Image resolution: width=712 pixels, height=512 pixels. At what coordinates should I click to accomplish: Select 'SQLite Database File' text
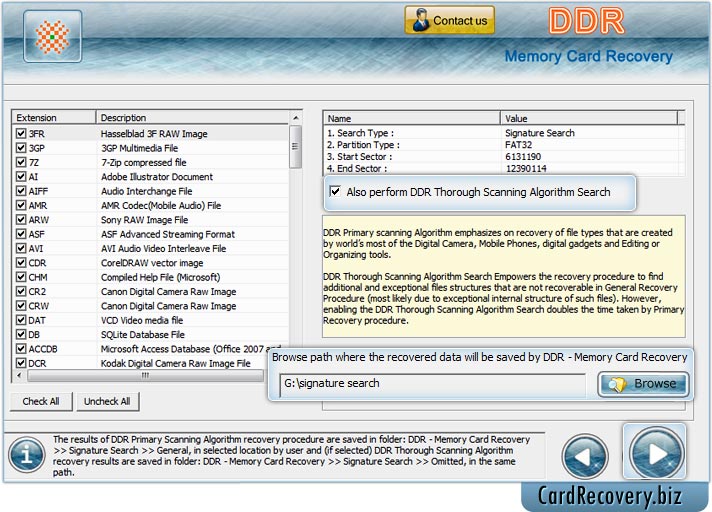[x=143, y=335]
